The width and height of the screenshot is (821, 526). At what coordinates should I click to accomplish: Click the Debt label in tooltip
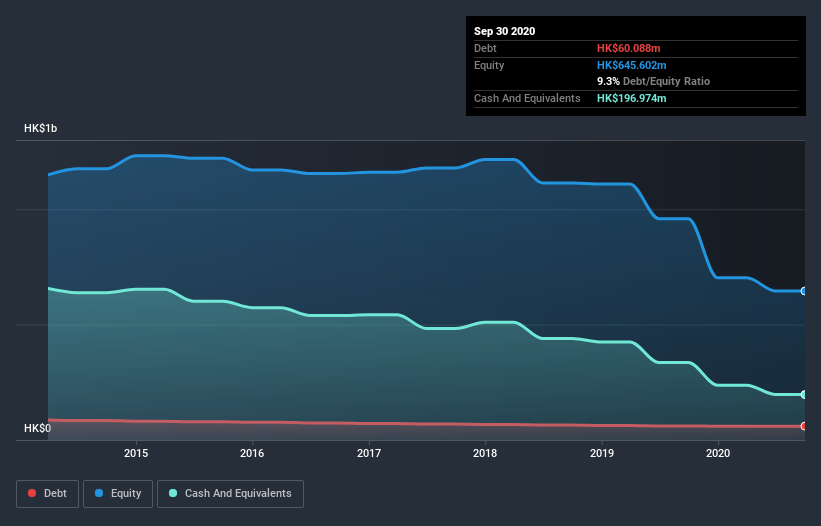click(485, 48)
